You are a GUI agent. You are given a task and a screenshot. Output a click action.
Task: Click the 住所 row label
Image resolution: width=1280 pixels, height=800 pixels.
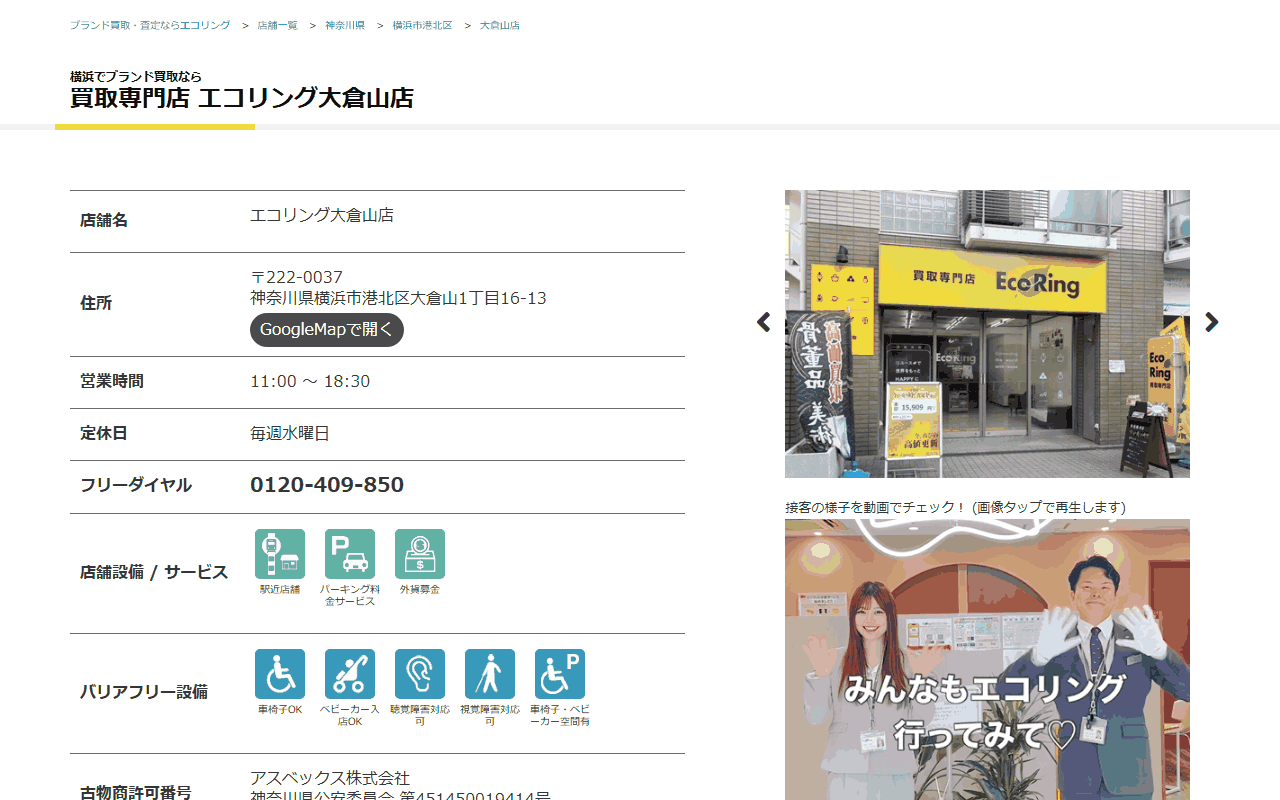click(96, 303)
